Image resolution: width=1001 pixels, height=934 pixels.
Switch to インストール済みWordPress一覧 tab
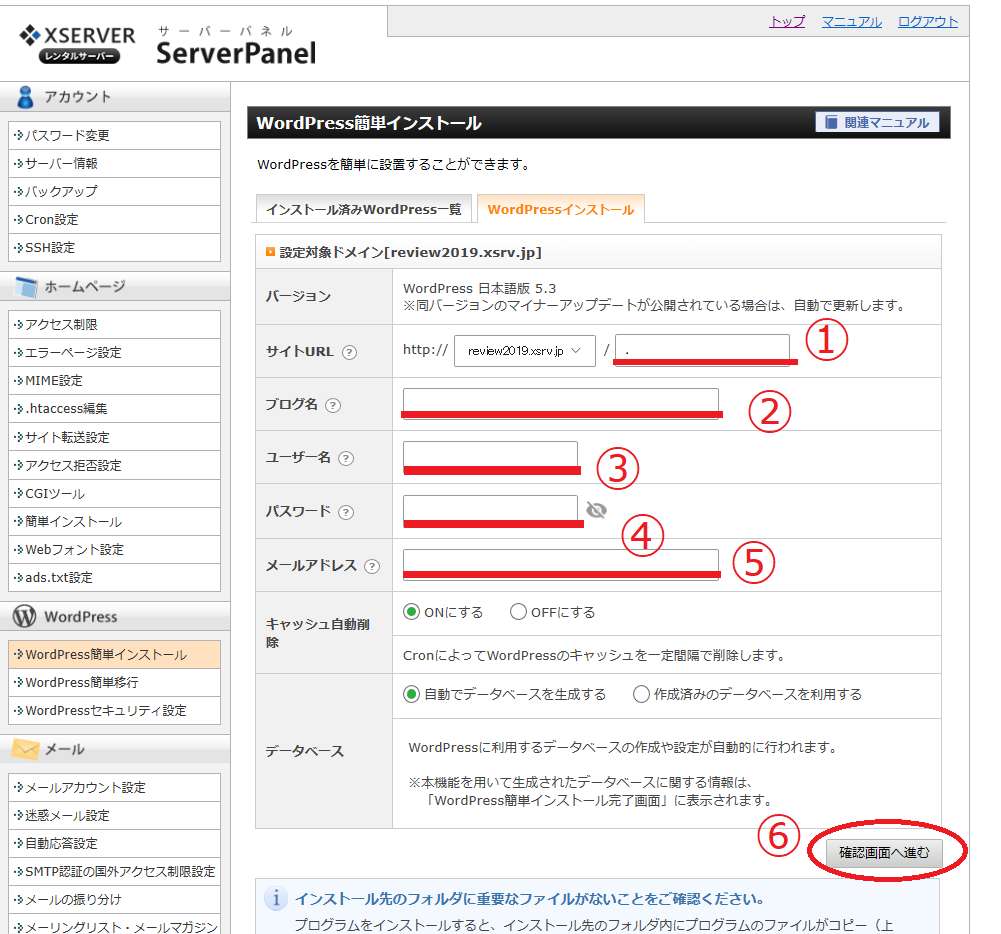click(x=363, y=209)
